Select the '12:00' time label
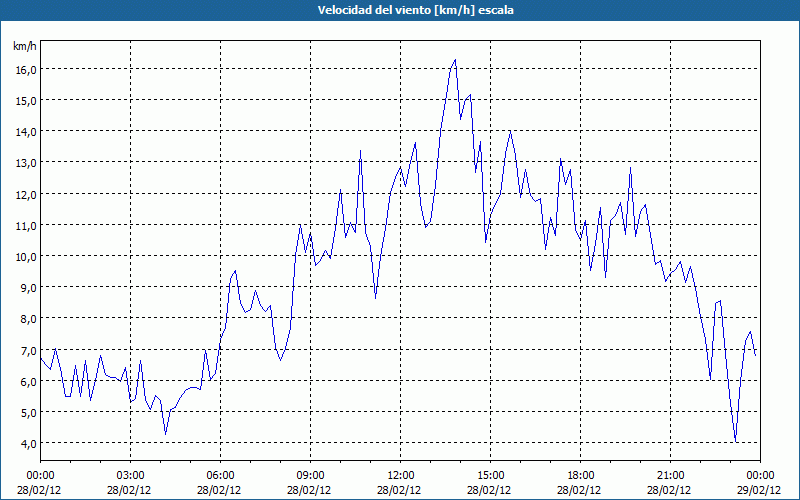800x500 pixels. pyautogui.click(x=401, y=476)
